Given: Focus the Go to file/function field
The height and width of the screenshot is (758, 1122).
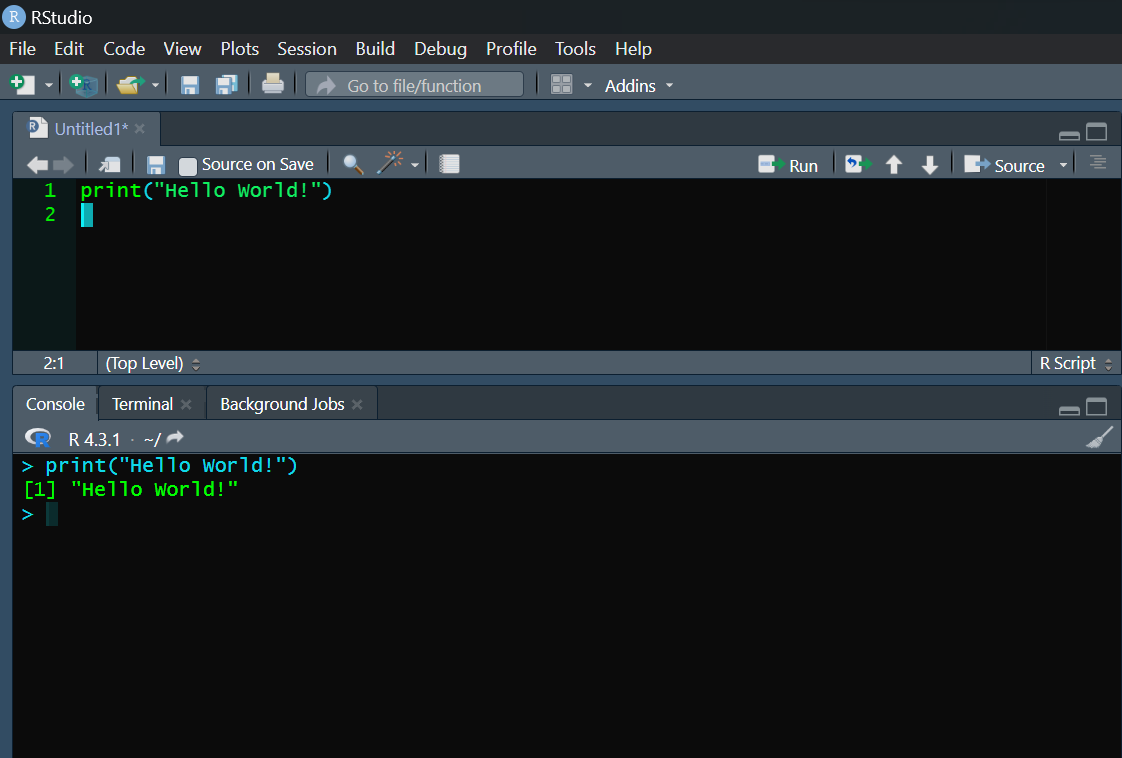Looking at the screenshot, I should tap(414, 85).
